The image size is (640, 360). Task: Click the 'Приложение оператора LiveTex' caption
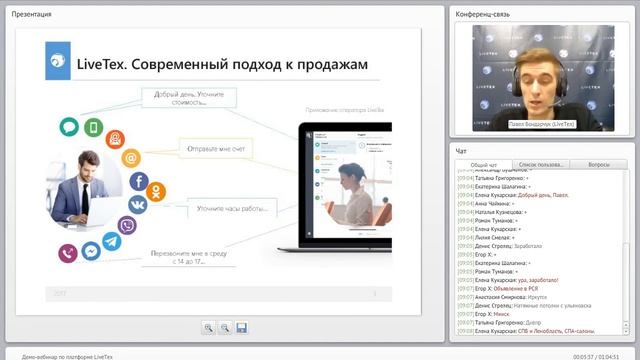(x=344, y=110)
